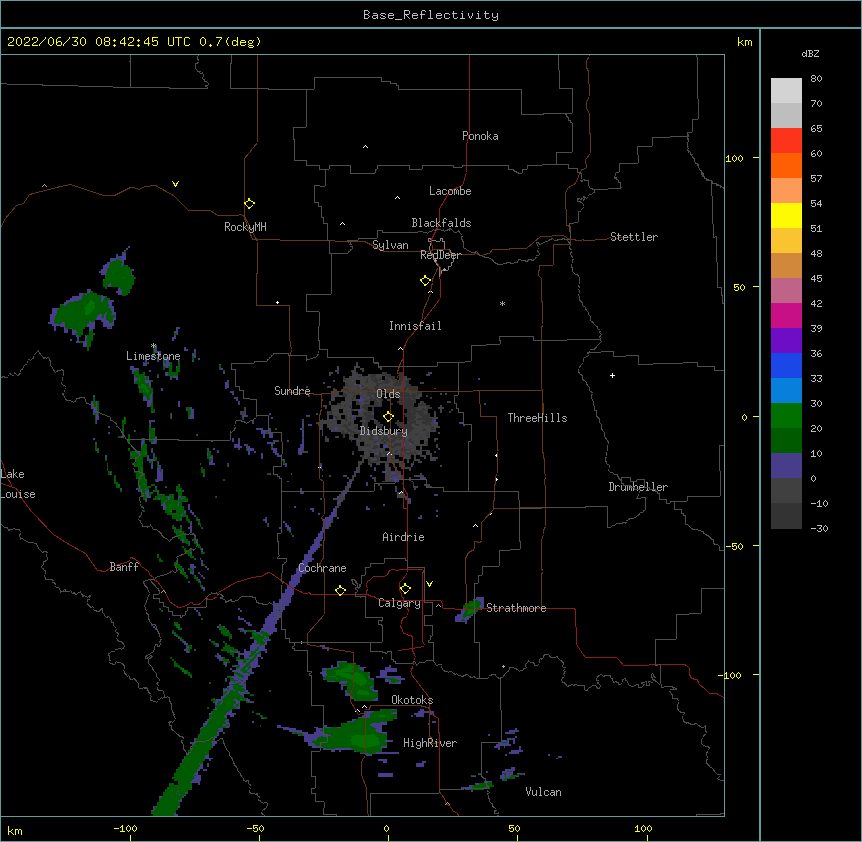Click the Vulcan city label

[543, 792]
